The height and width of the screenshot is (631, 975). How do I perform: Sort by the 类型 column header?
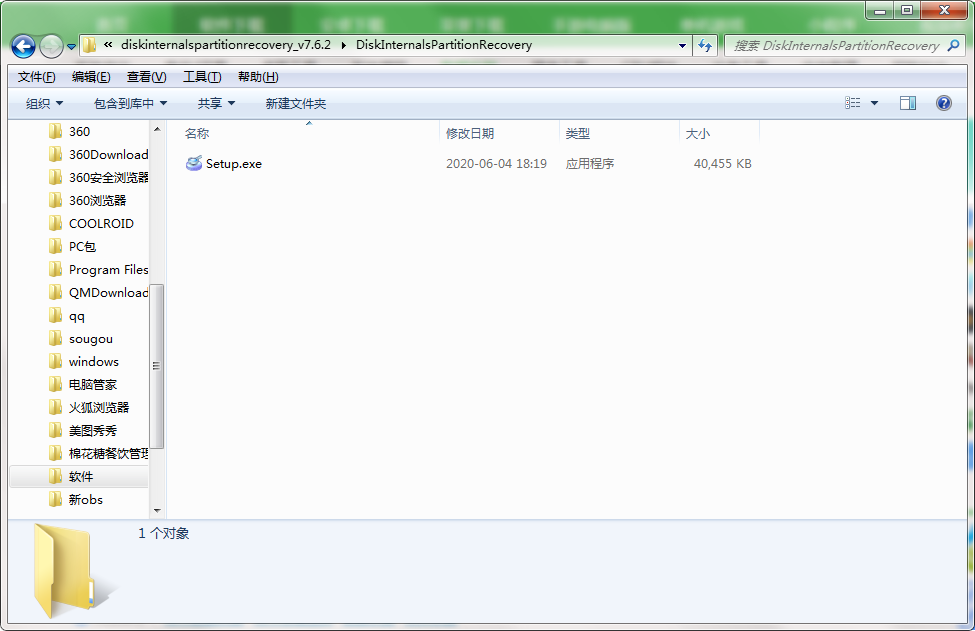tap(578, 134)
